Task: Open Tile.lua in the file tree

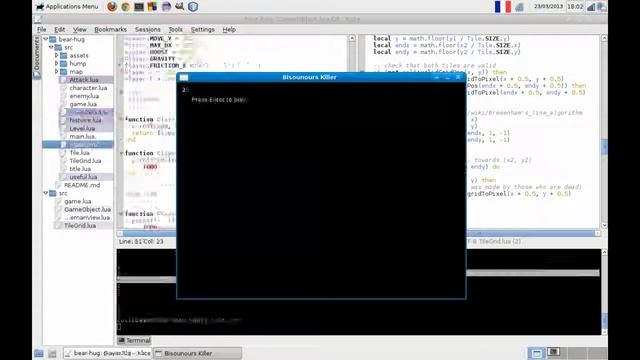Action: (x=79, y=153)
